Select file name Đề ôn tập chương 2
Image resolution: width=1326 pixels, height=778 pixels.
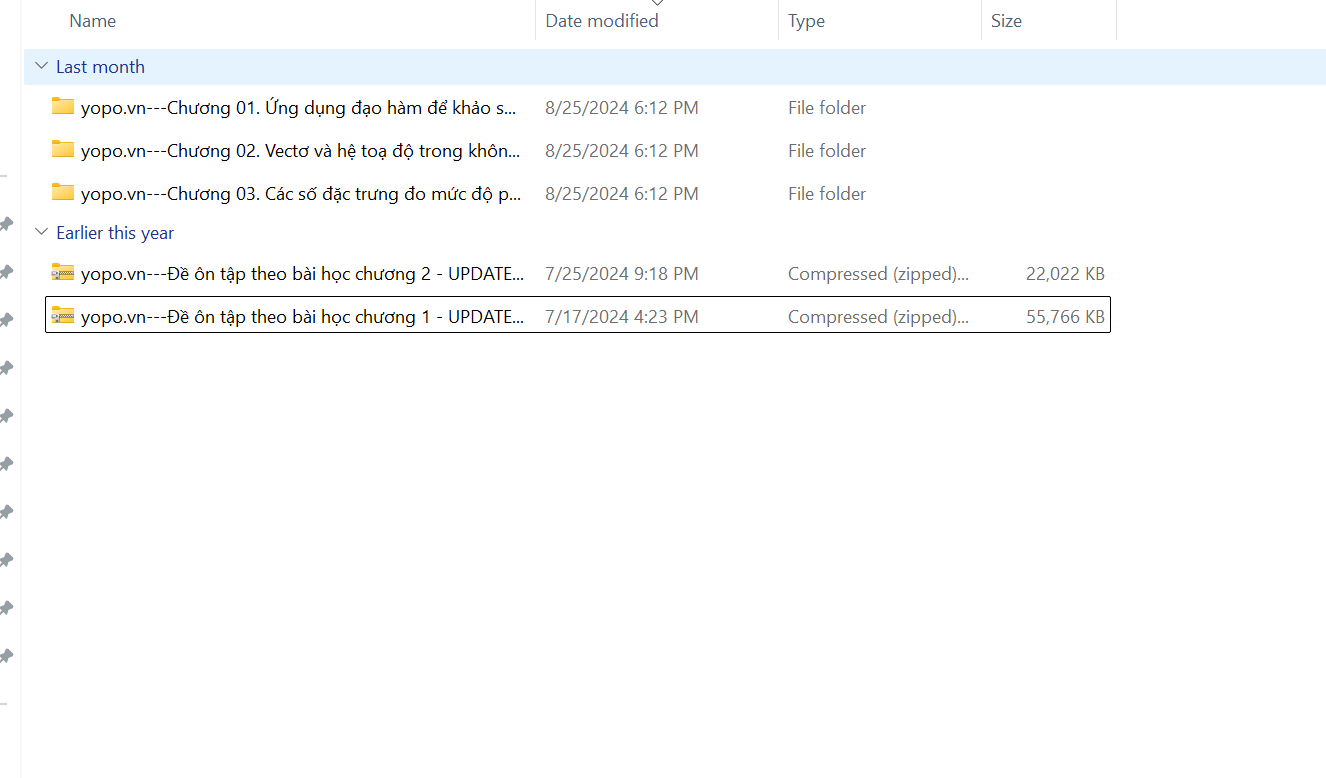click(x=303, y=274)
